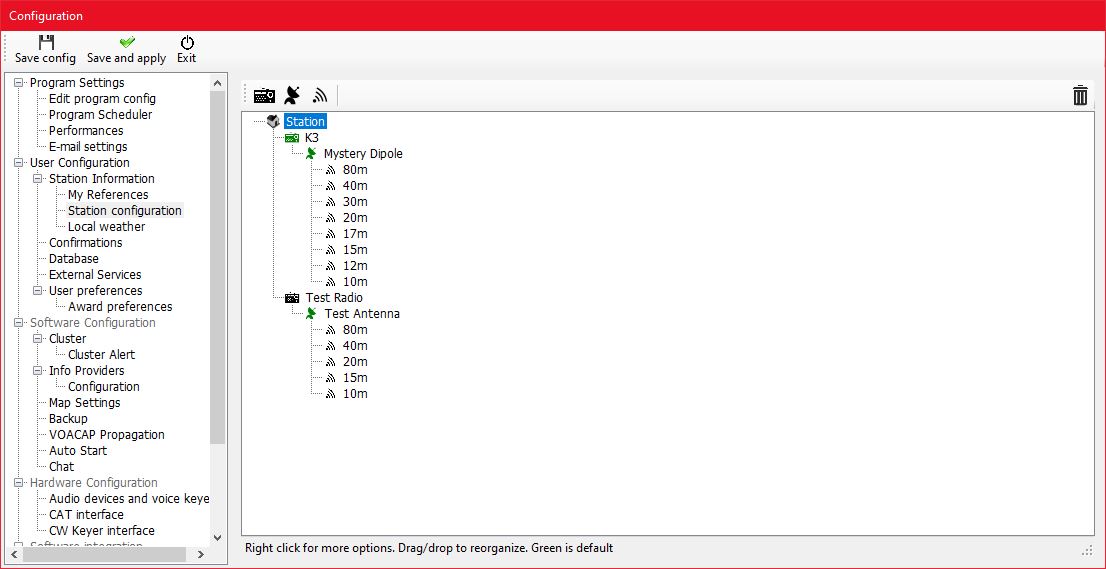Screen dimensions: 1106x569
Task: Collapse the Info Providers node
Action: point(37,370)
